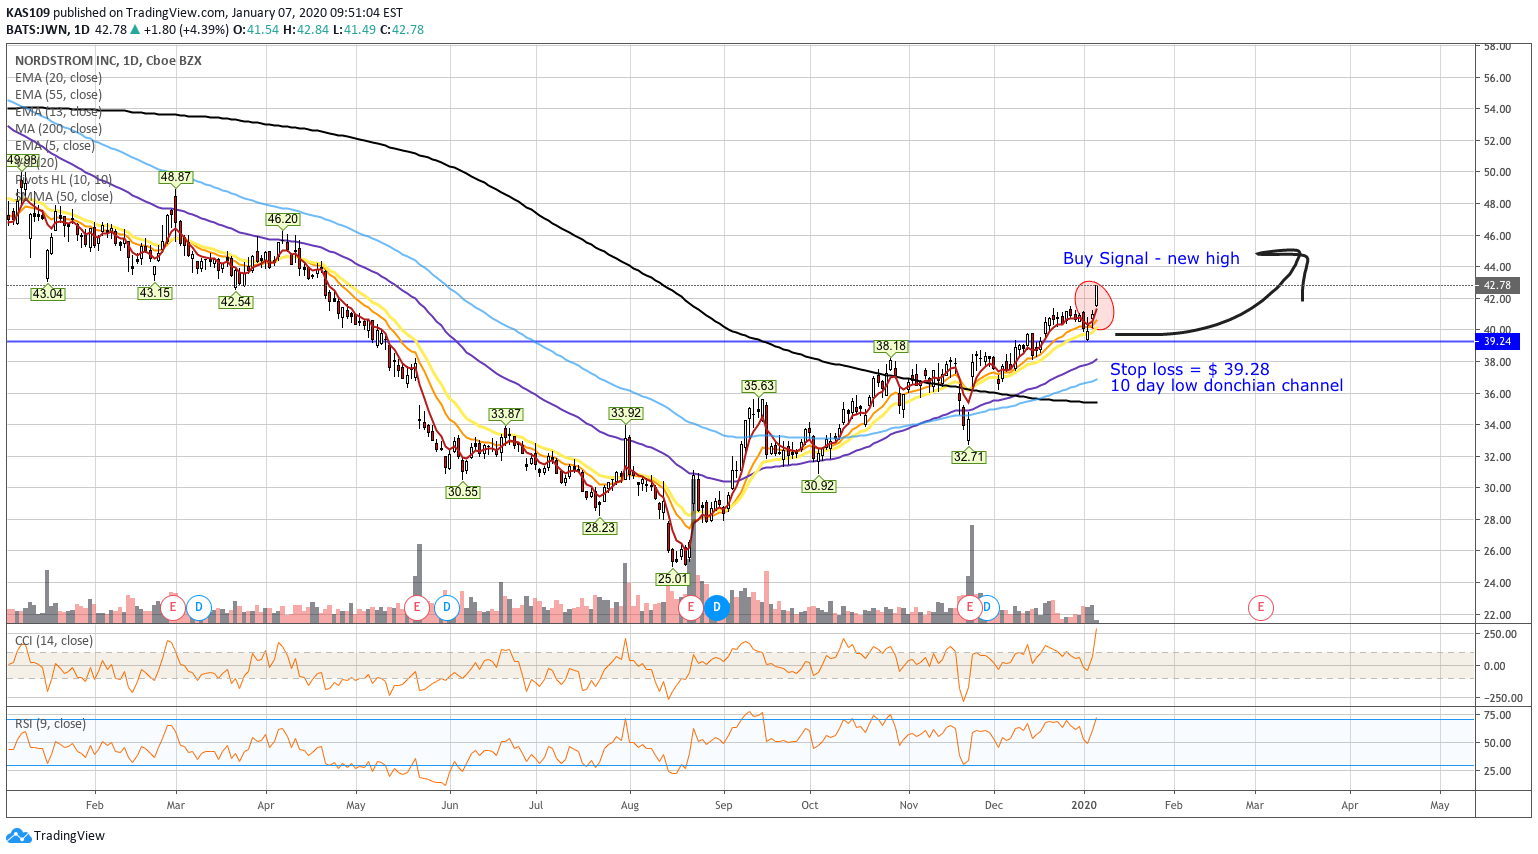Select the EMA (55, close) indicator legend
This screenshot has height=854, width=1538.
click(x=58, y=95)
